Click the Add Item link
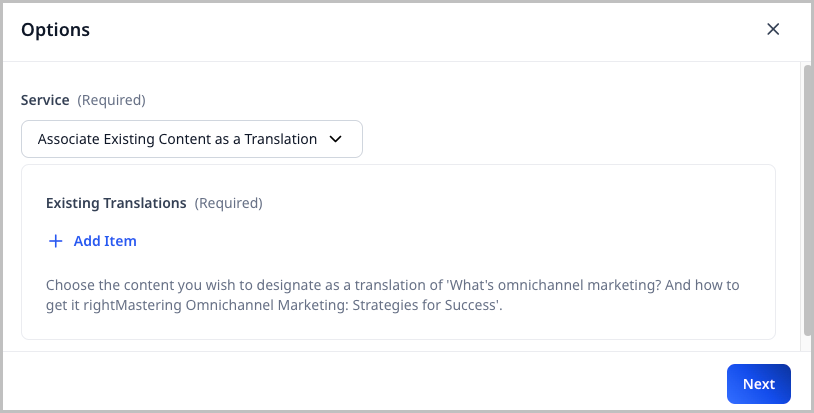The image size is (814, 413). click(104, 241)
